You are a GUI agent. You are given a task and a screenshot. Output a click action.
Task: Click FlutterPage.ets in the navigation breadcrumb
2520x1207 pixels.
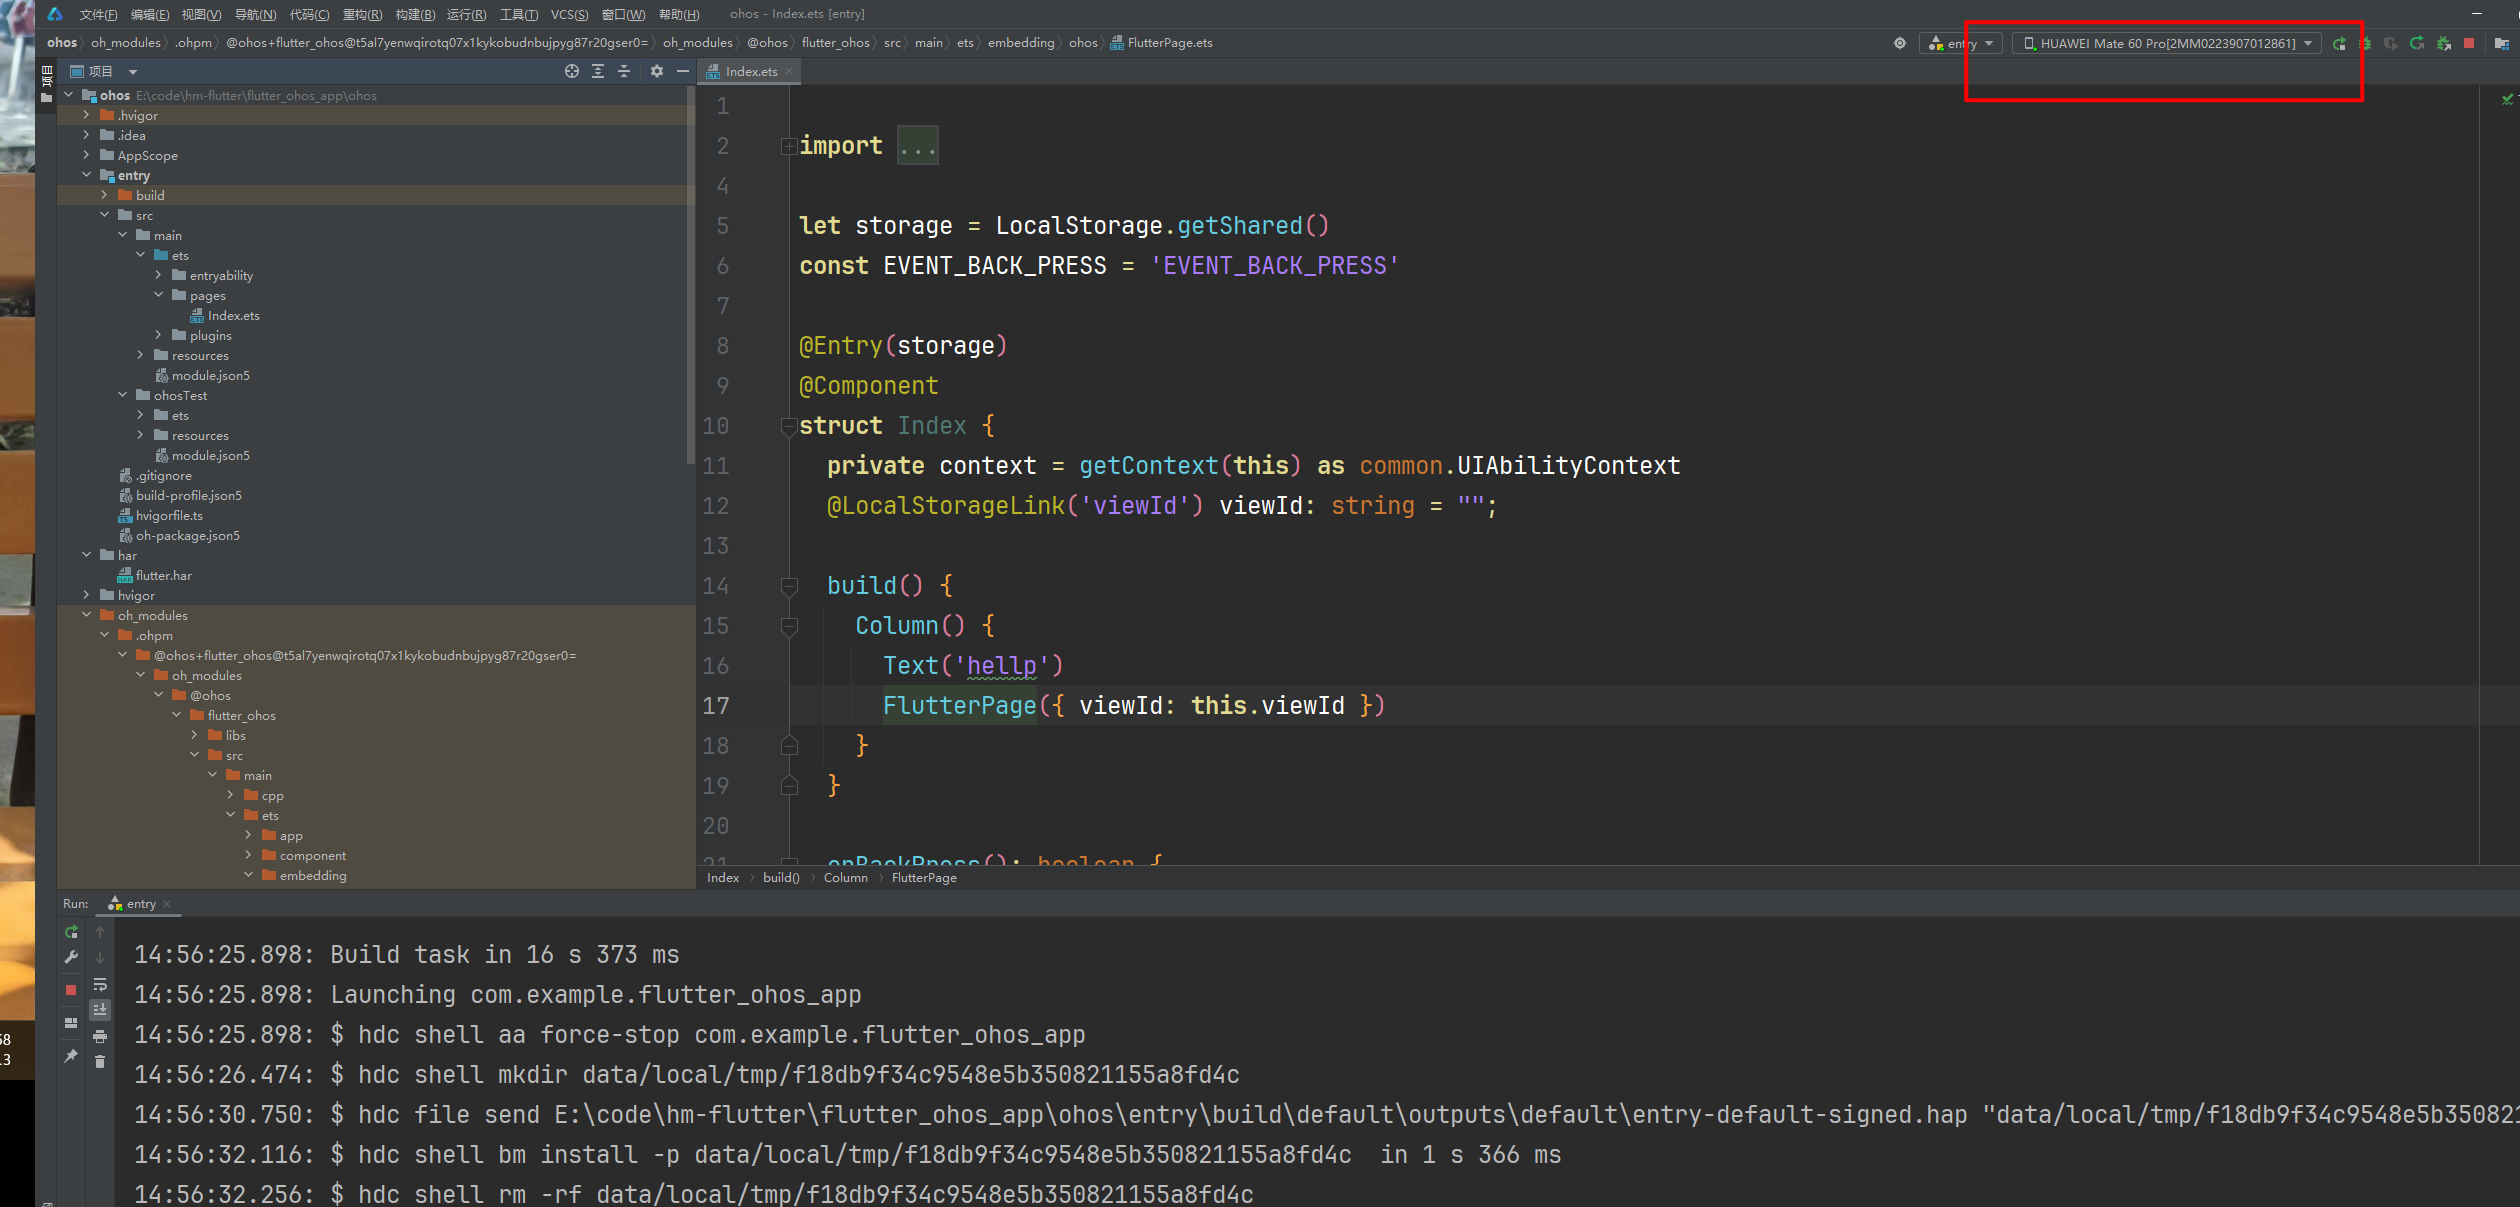click(1169, 43)
